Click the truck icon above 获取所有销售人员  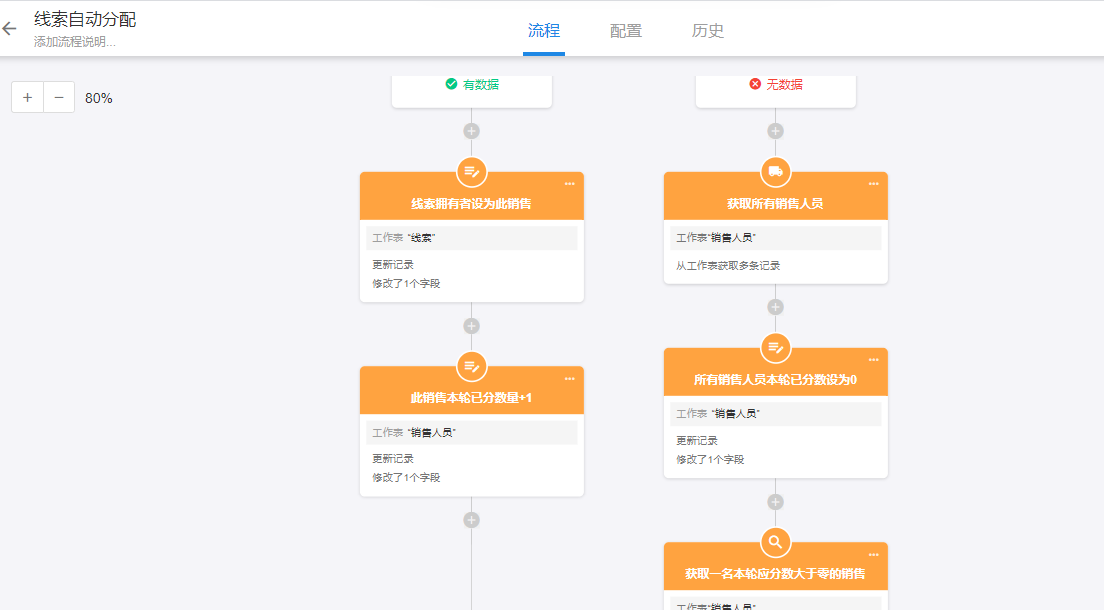click(x=775, y=172)
